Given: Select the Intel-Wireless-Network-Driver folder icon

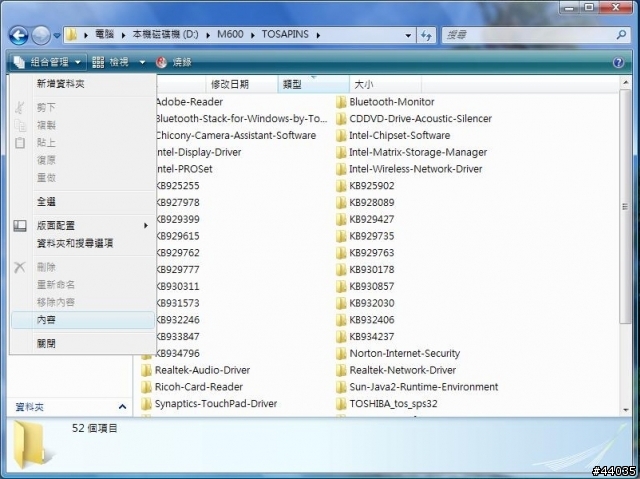Looking at the screenshot, I should [341, 169].
